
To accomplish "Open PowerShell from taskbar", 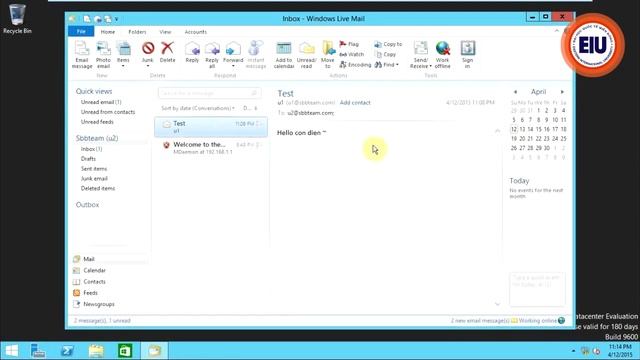I will click(67, 351).
